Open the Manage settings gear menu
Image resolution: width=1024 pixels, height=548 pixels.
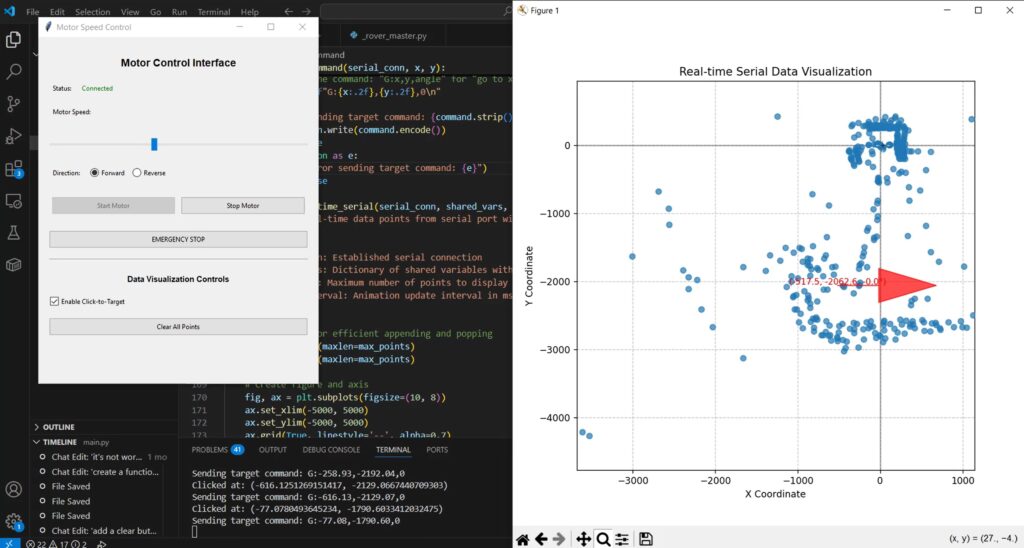pyautogui.click(x=14, y=521)
